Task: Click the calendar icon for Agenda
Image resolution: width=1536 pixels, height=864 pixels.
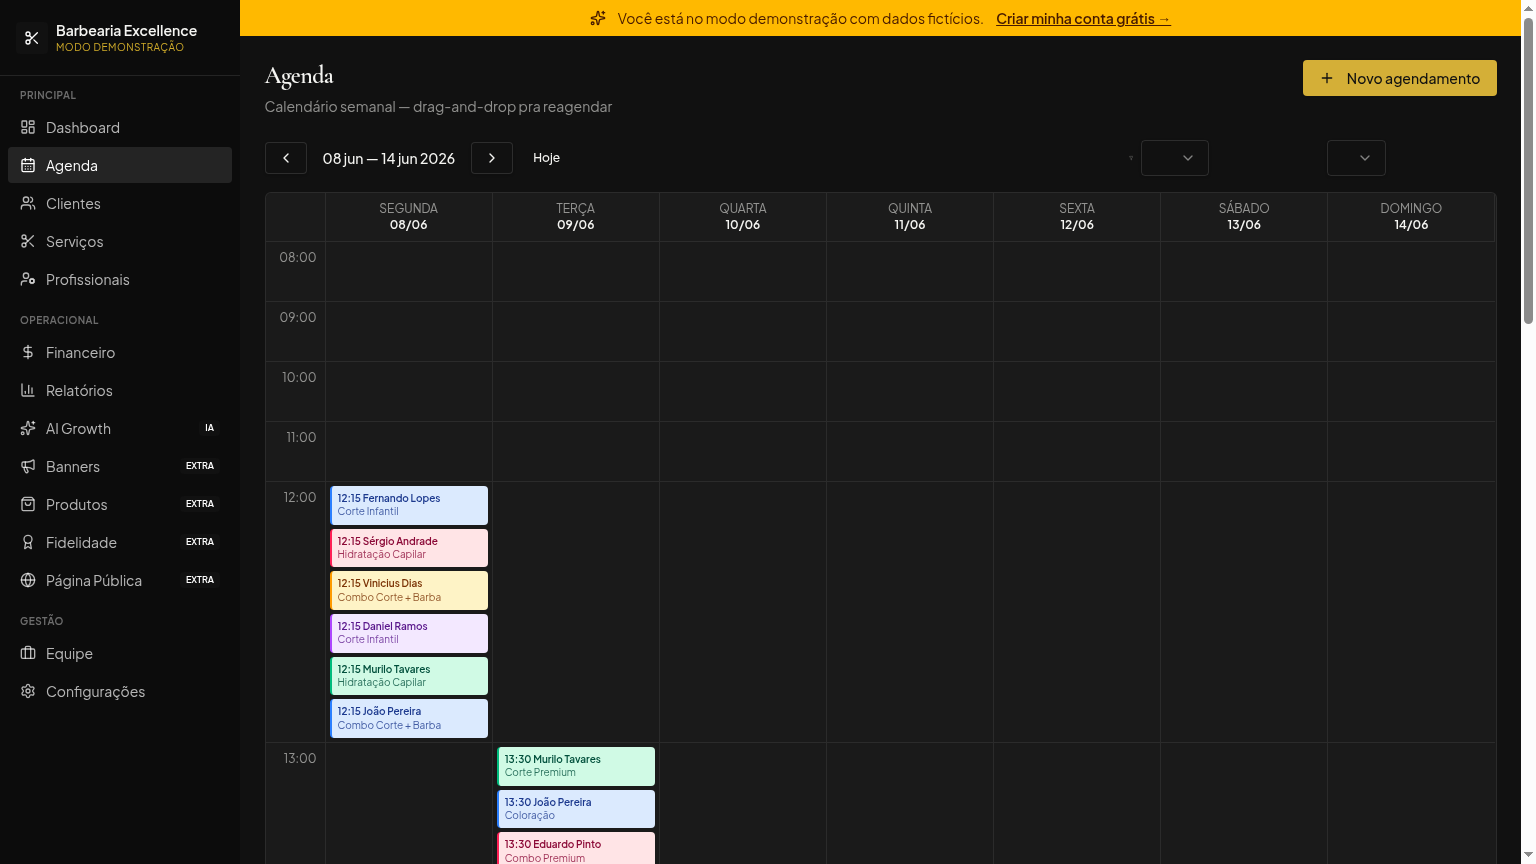Action: pyautogui.click(x=28, y=165)
